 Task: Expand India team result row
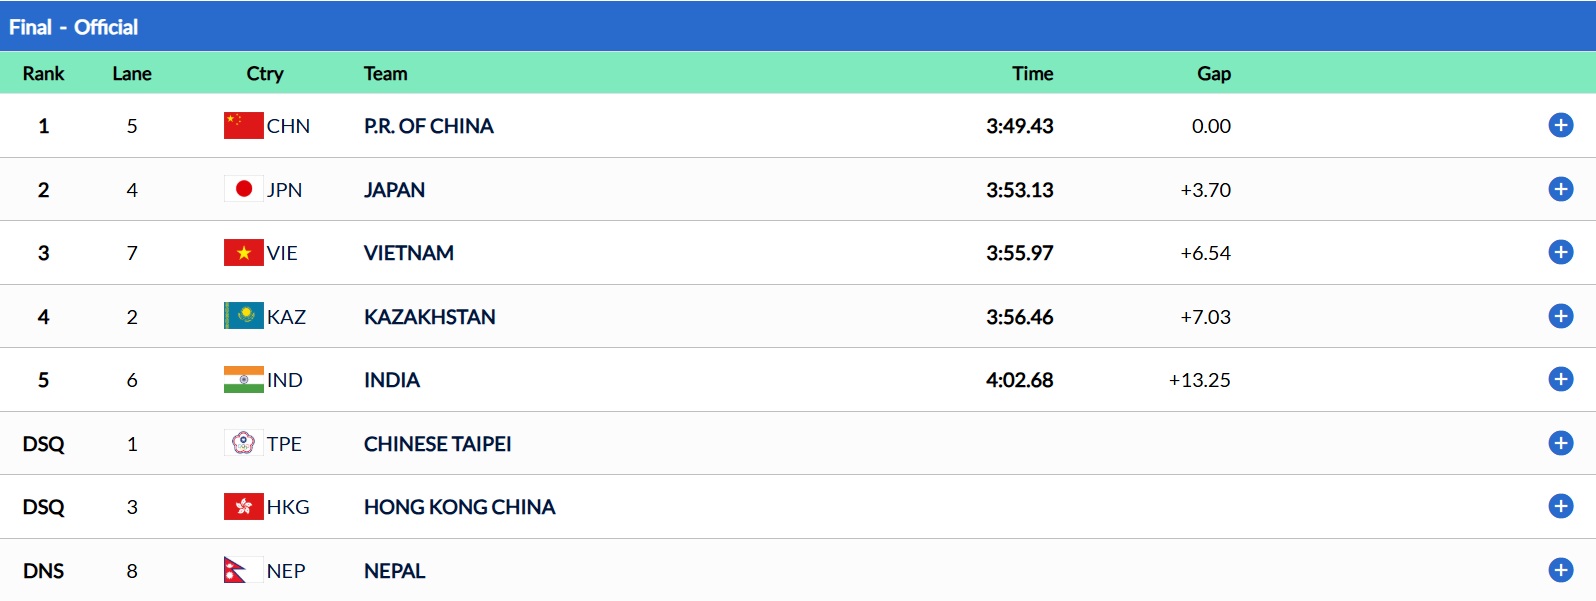pos(1560,379)
